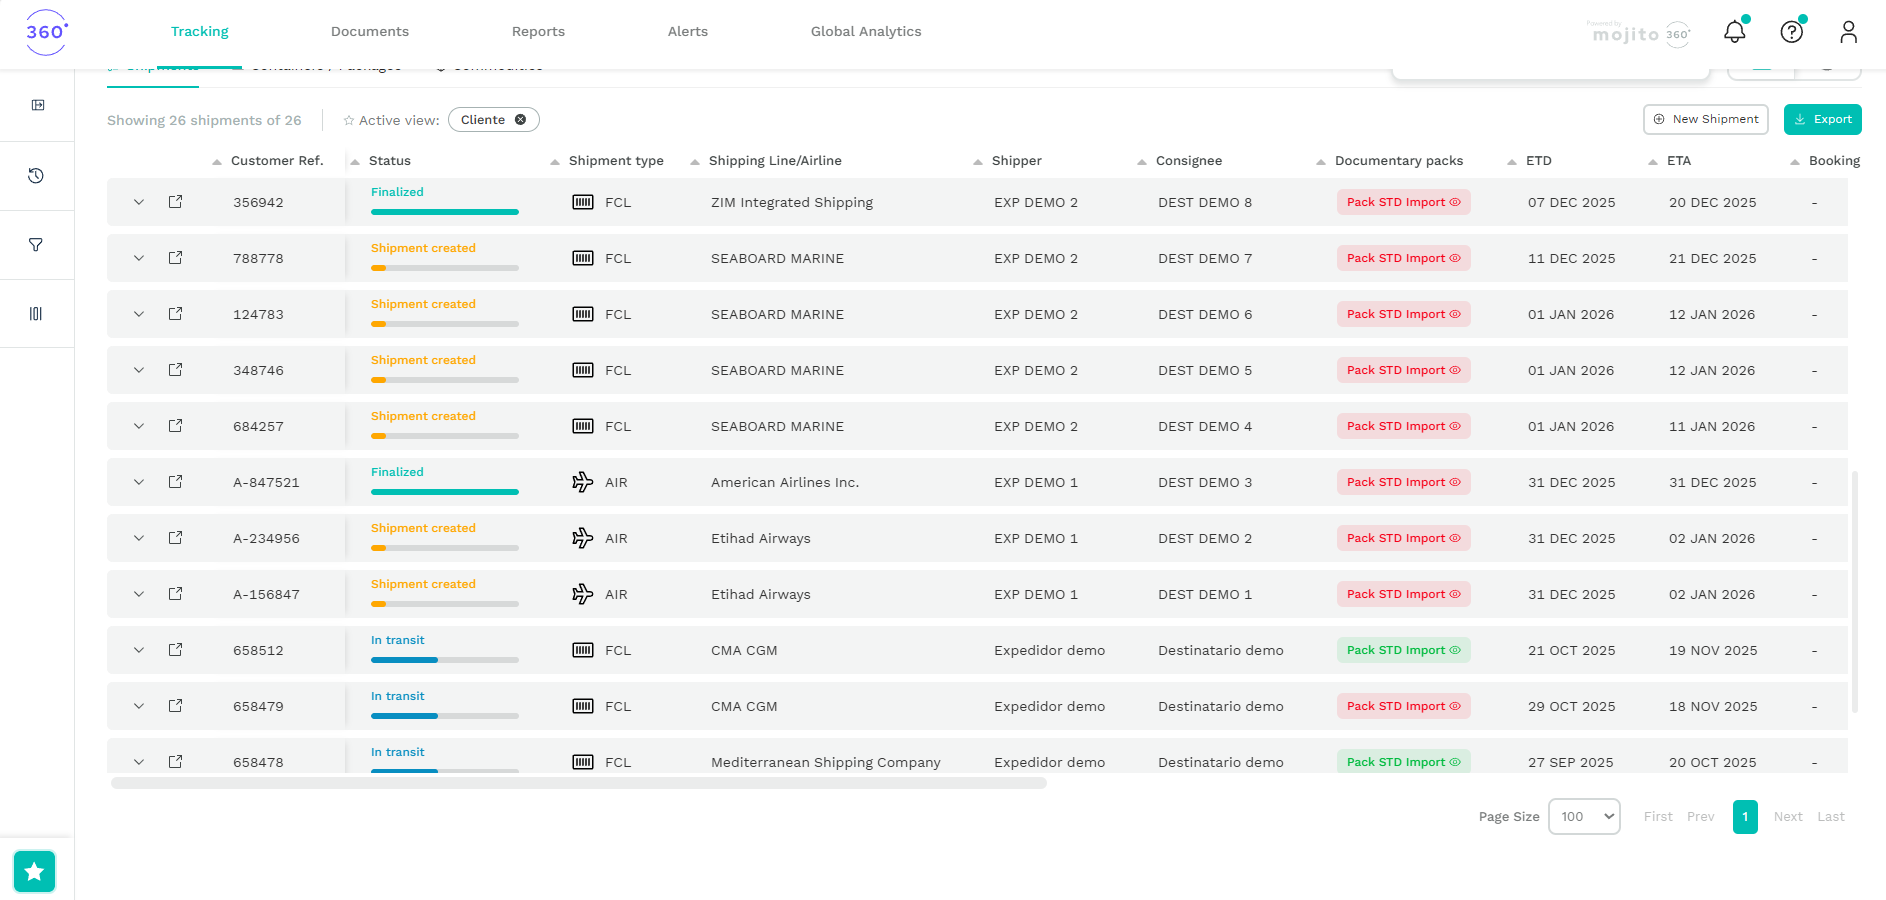
Task: Click the star favorites button at bottom-left
Action: pyautogui.click(x=34, y=871)
